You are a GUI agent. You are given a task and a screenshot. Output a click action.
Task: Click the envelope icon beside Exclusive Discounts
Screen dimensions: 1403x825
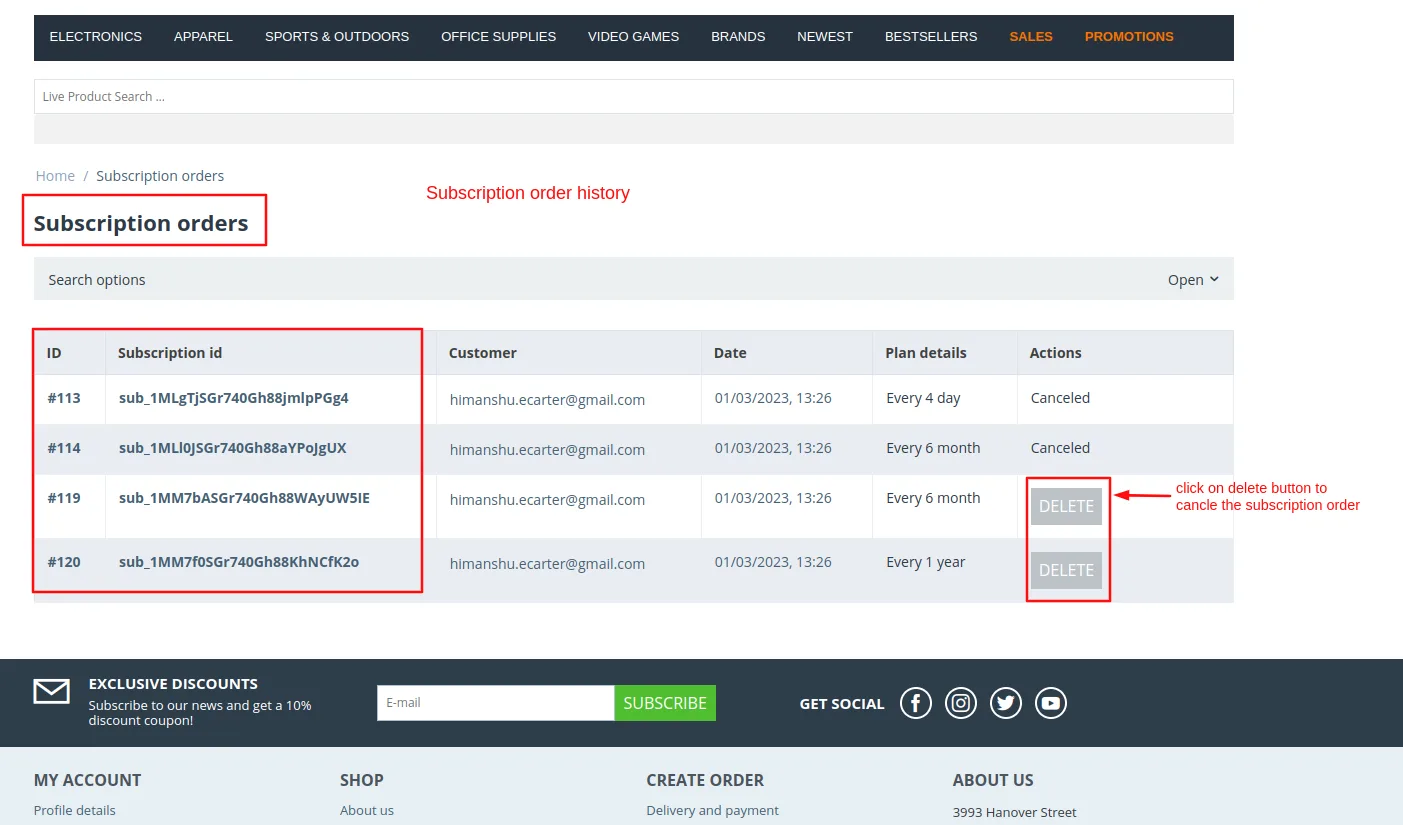pyautogui.click(x=52, y=691)
